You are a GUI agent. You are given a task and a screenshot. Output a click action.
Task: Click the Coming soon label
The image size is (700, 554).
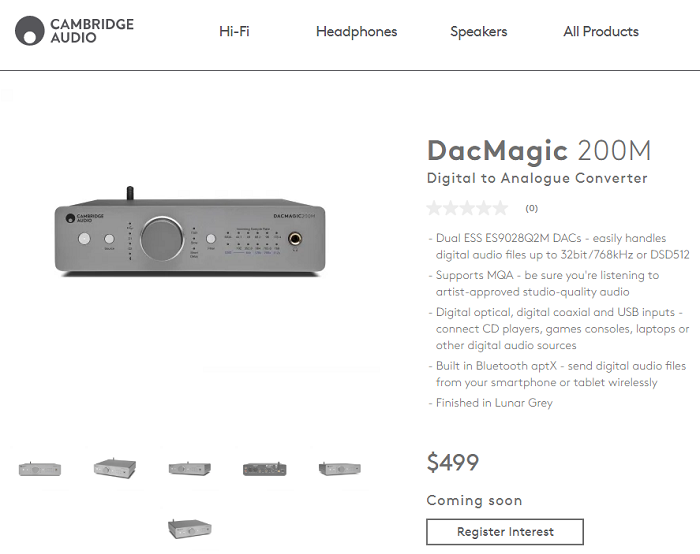pos(474,500)
